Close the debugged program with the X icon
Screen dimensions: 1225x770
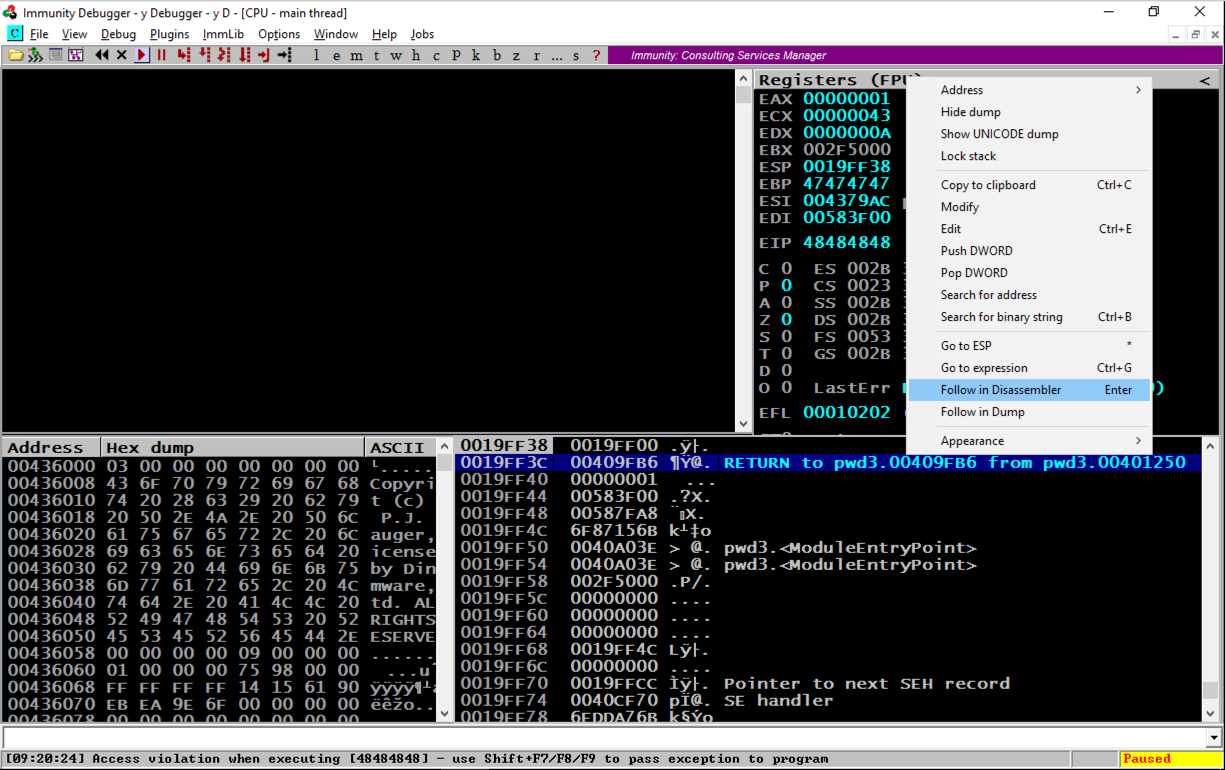tap(121, 55)
